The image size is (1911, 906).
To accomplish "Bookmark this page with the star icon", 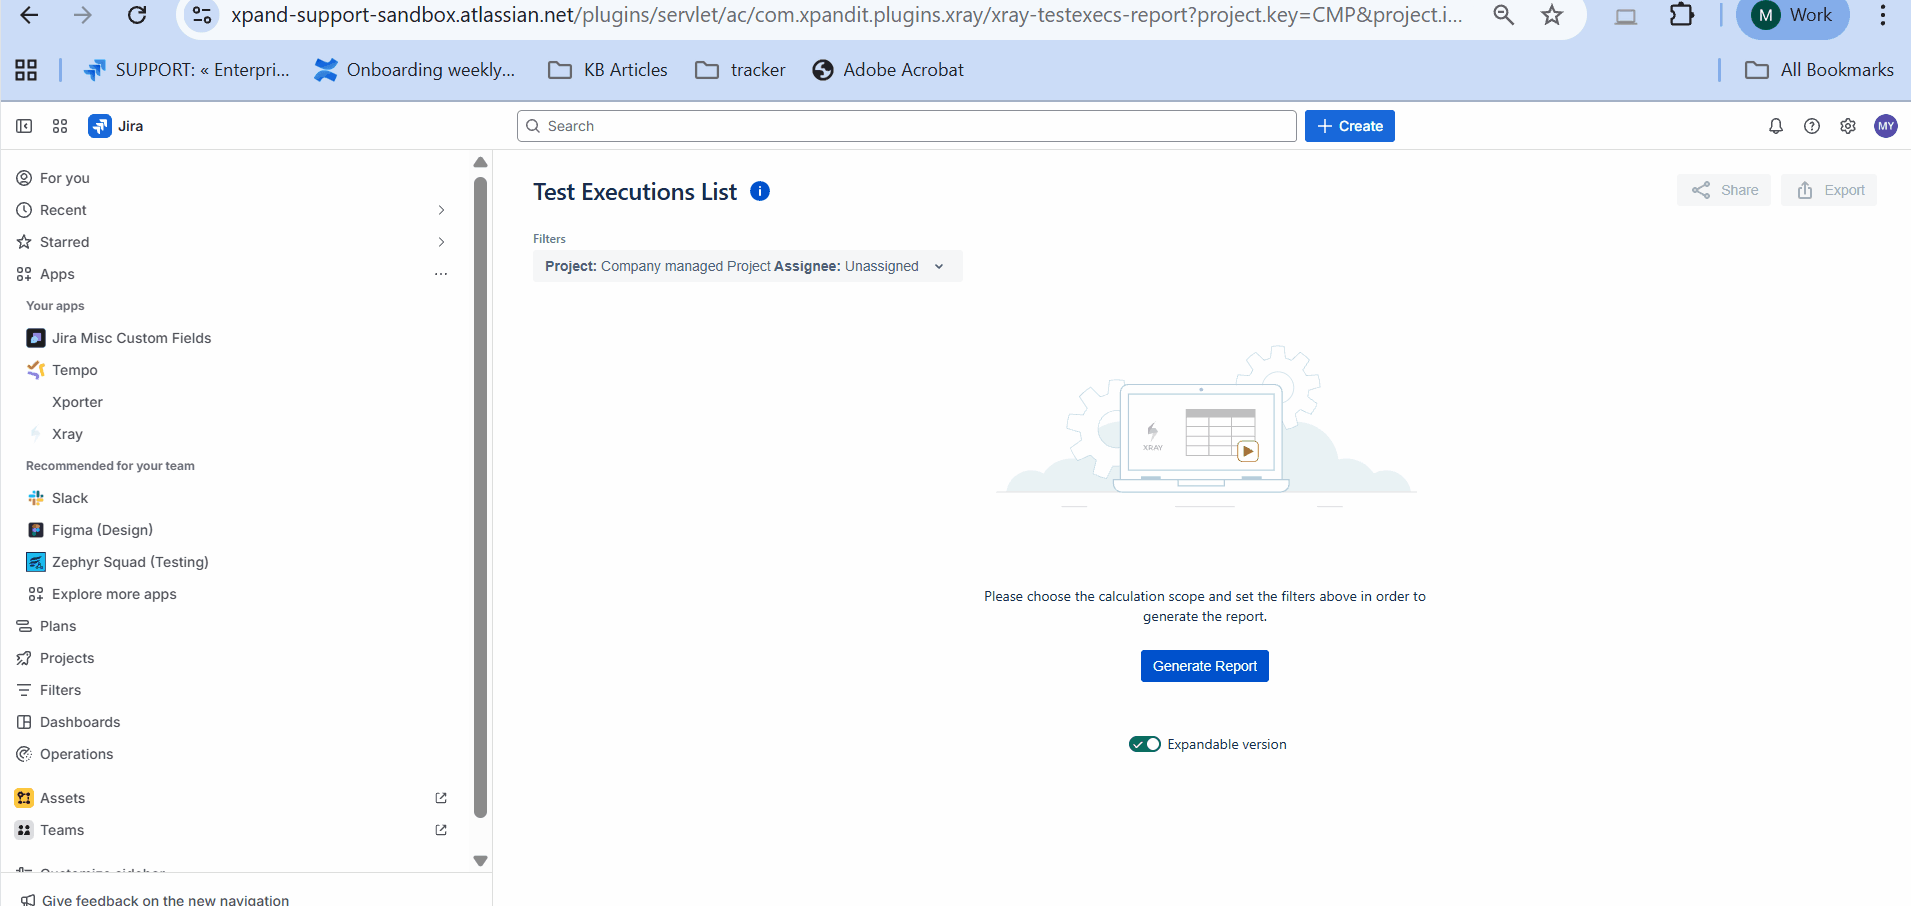I will tap(1551, 15).
